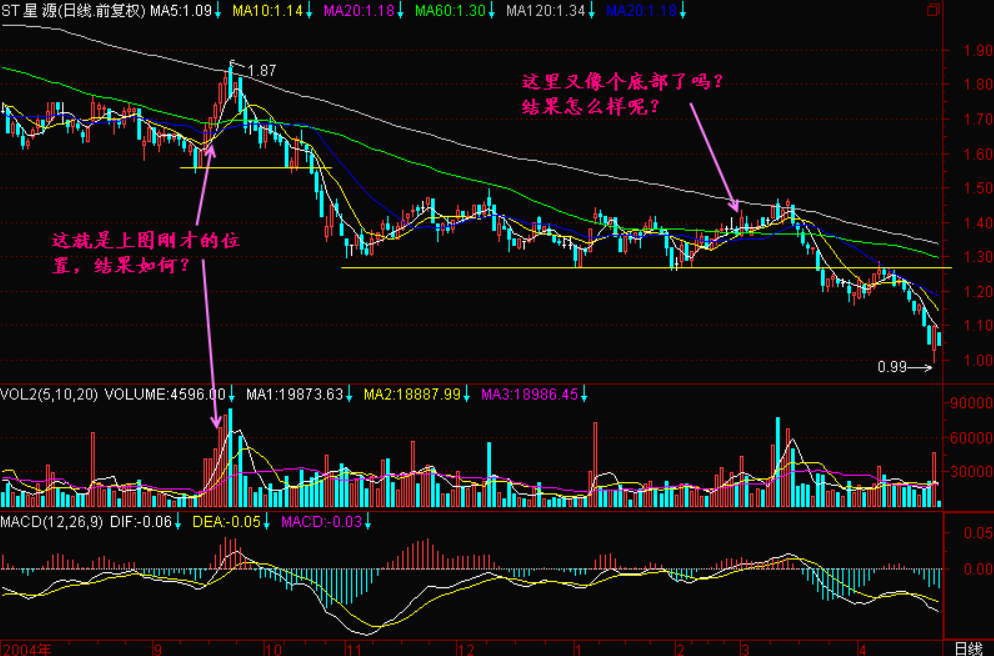
Task: Click the down arrow next to MA10:1.14
Action: tap(310, 10)
